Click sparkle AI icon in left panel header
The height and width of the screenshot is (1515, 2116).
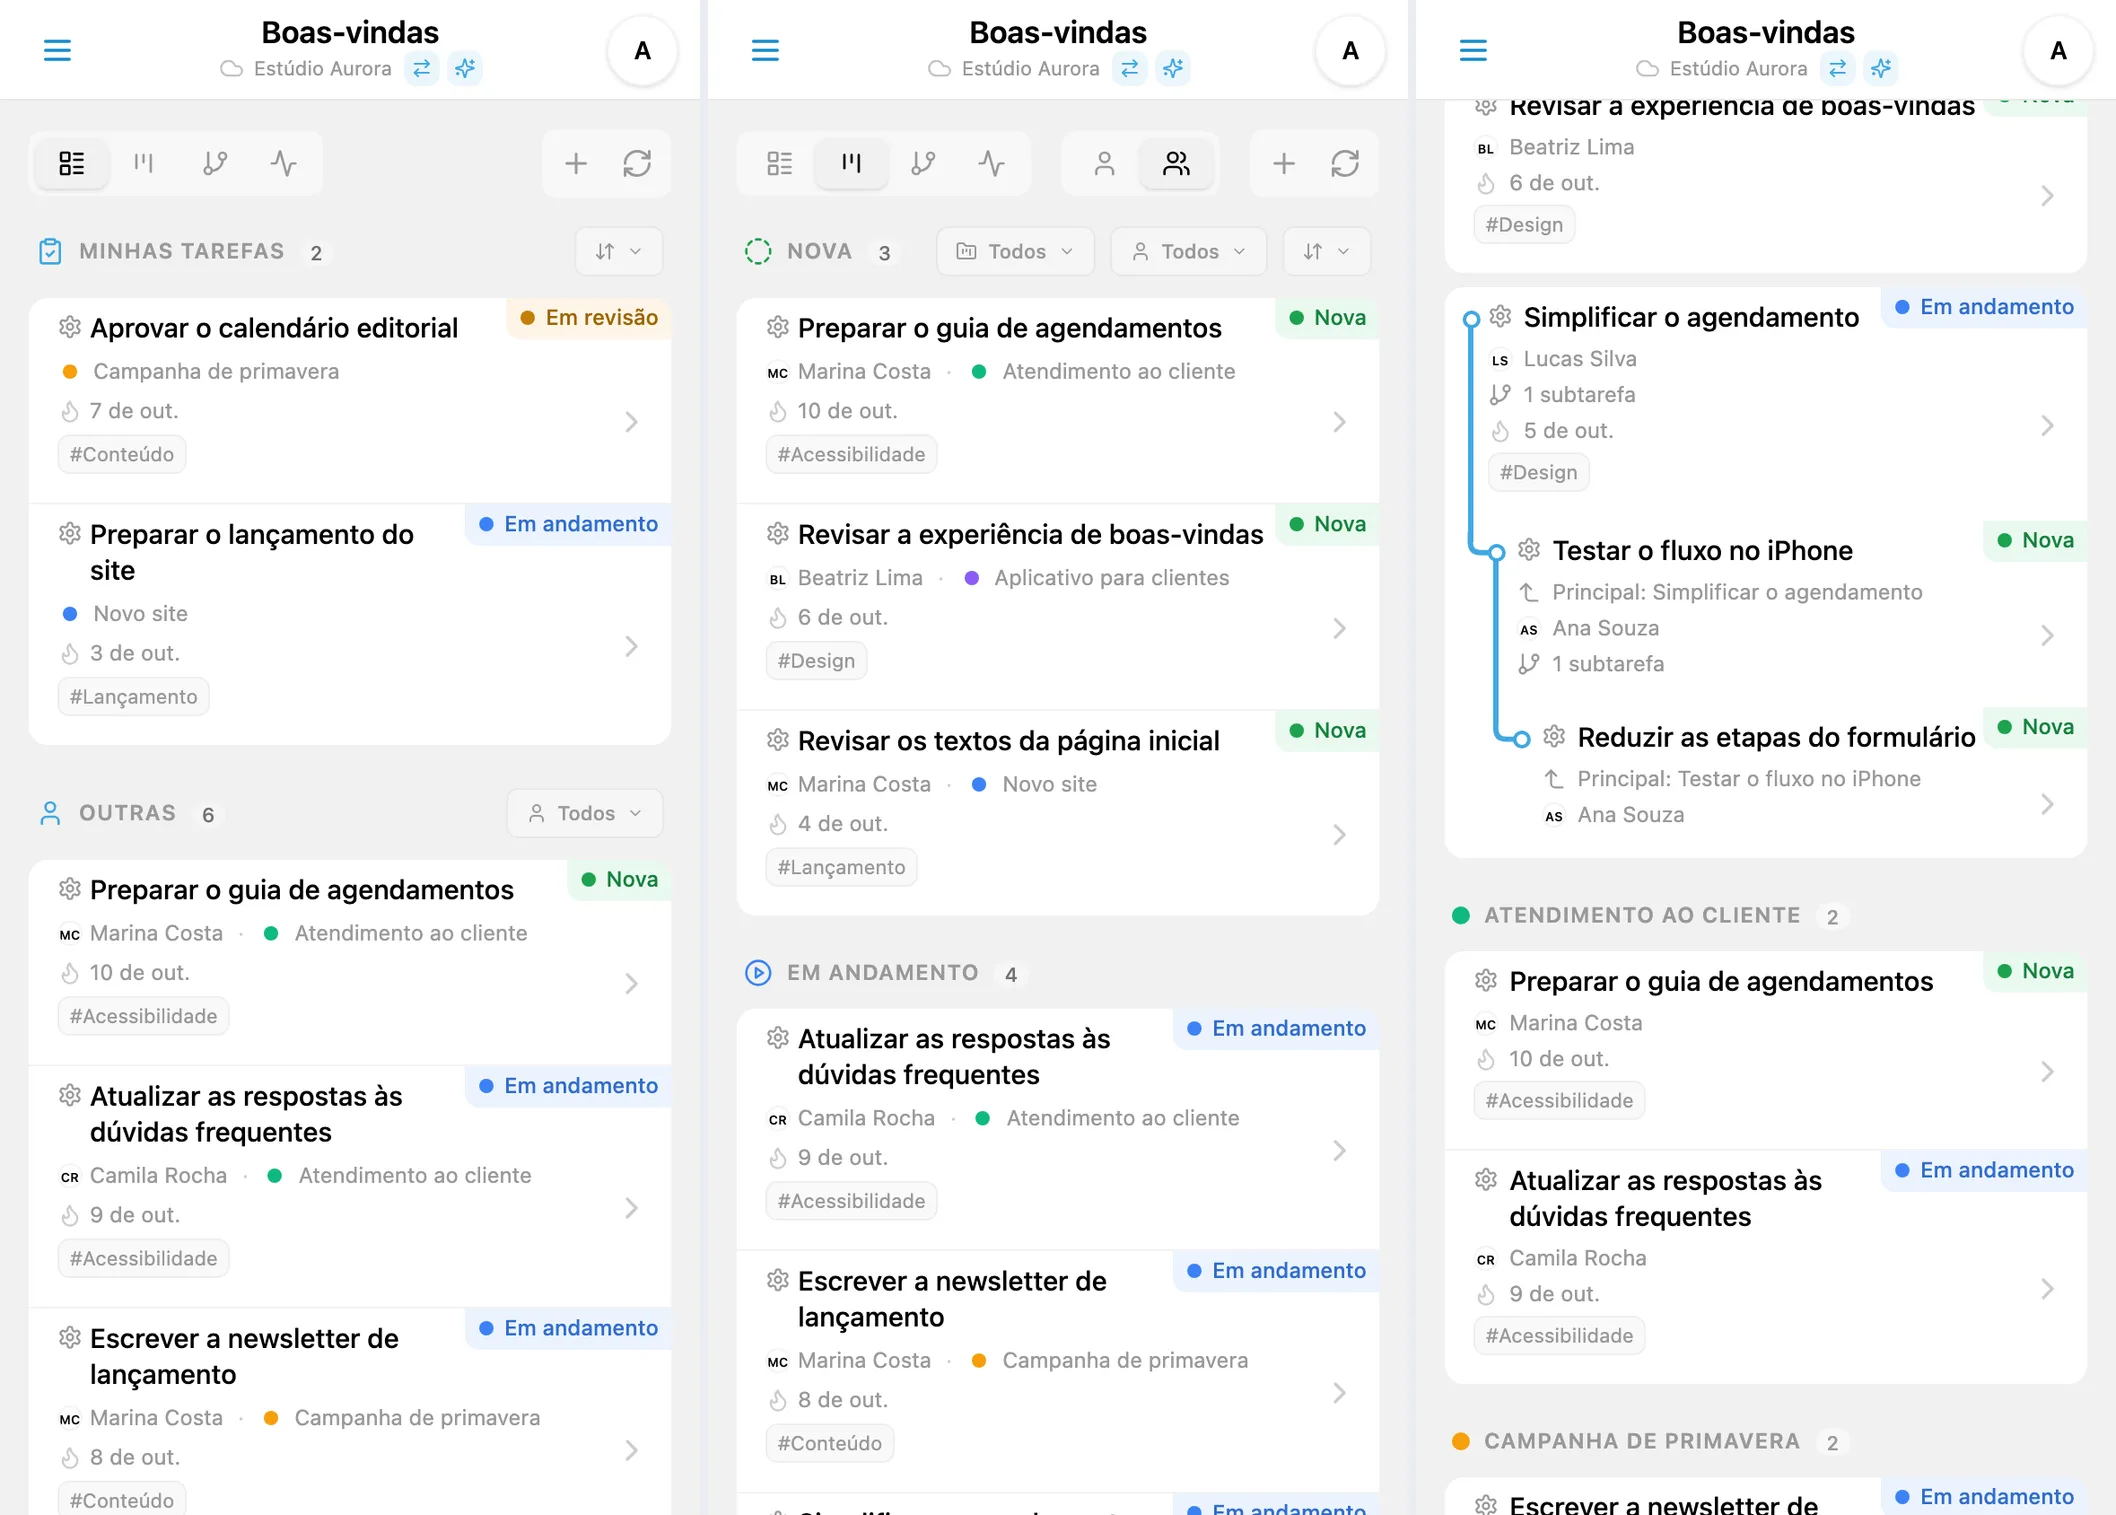click(465, 68)
